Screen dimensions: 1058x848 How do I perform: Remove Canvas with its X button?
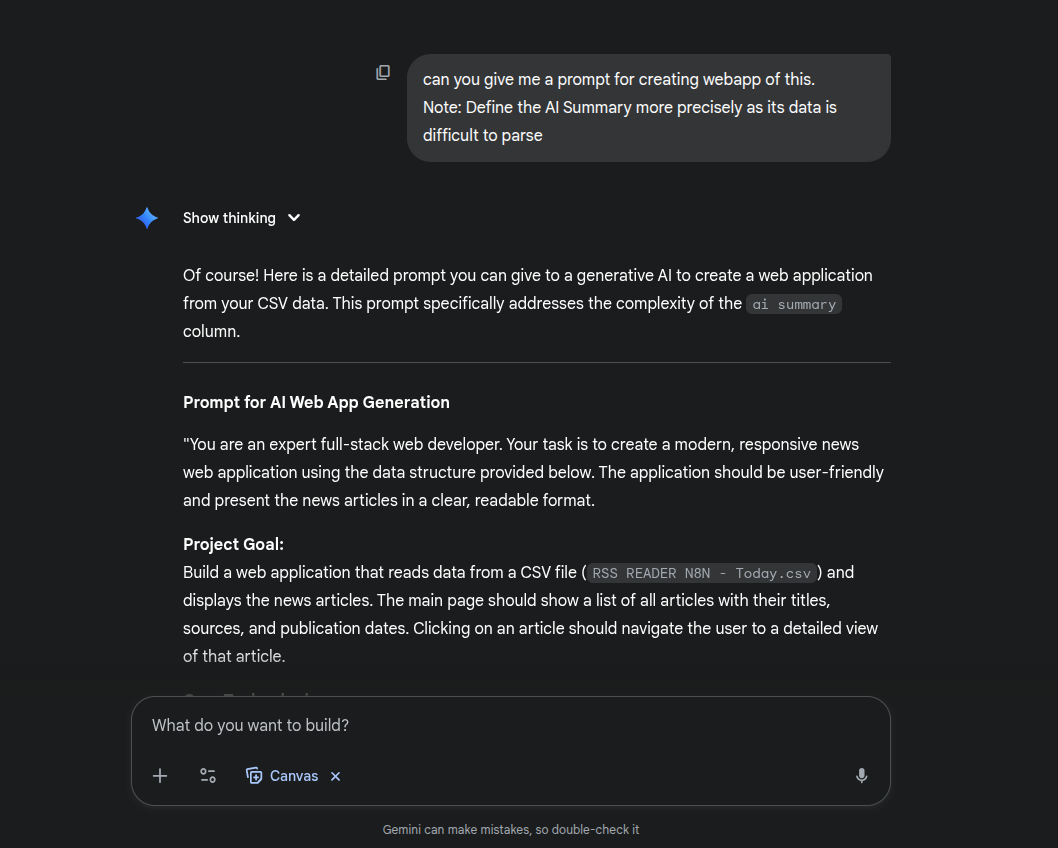tap(336, 776)
